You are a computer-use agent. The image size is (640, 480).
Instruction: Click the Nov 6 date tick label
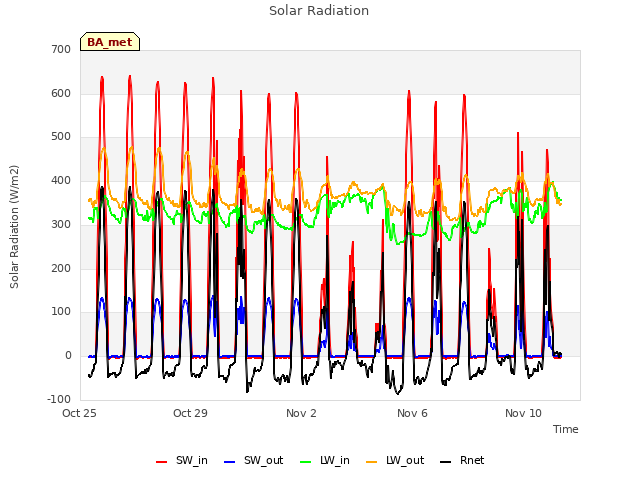click(x=412, y=413)
